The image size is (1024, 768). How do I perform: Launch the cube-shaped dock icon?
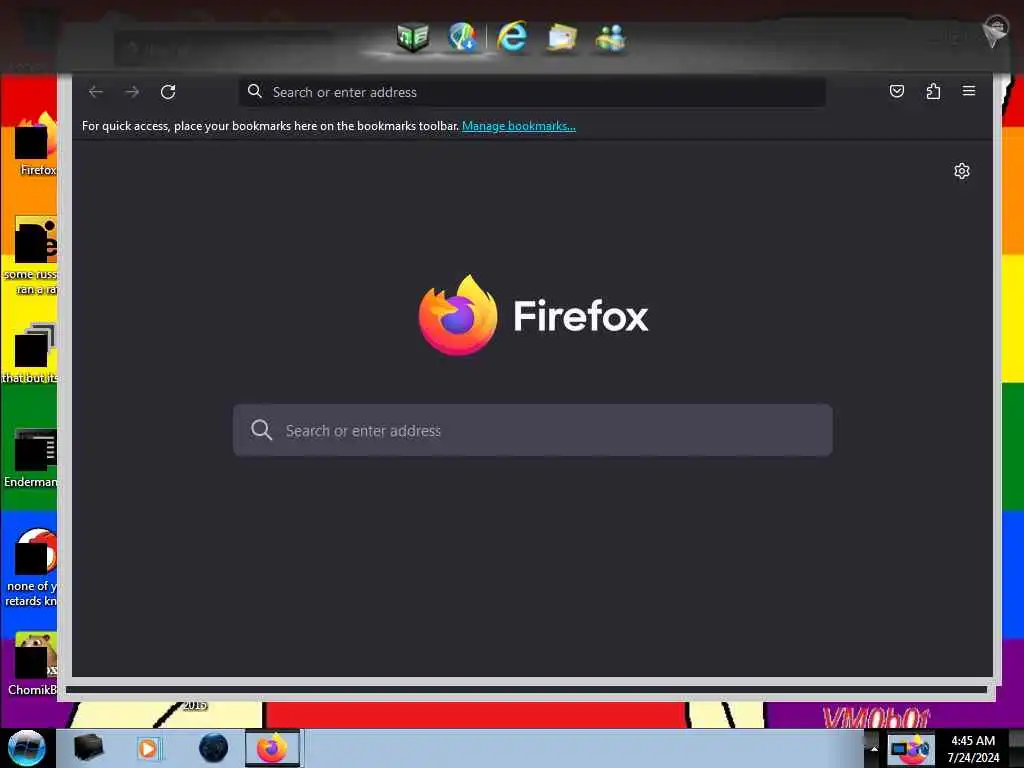(413, 37)
